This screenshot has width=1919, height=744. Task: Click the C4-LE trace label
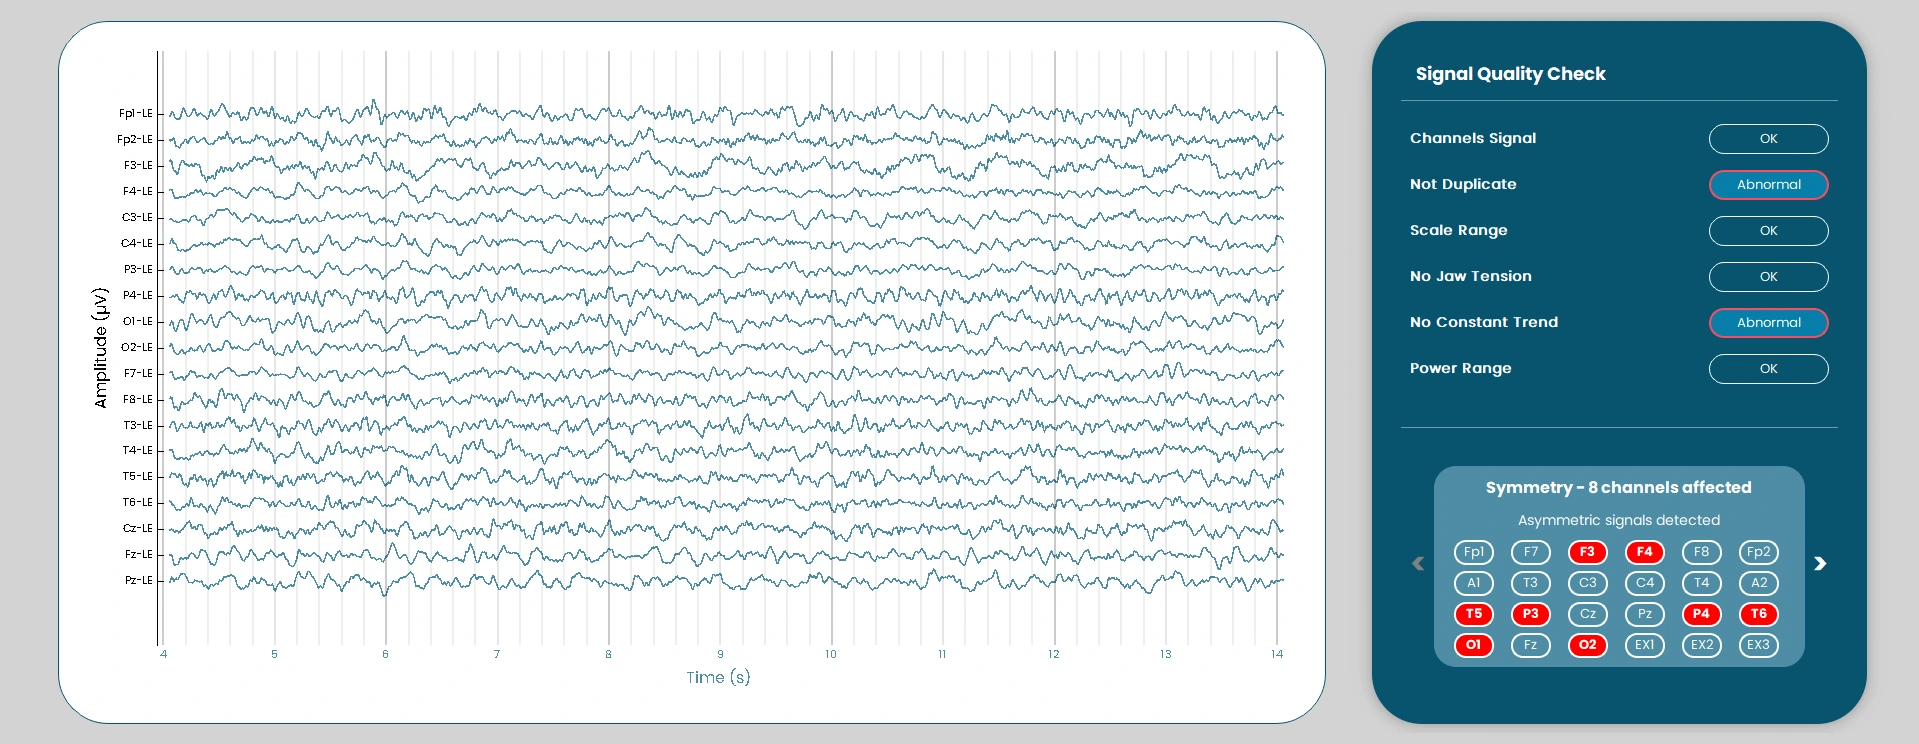(x=137, y=244)
